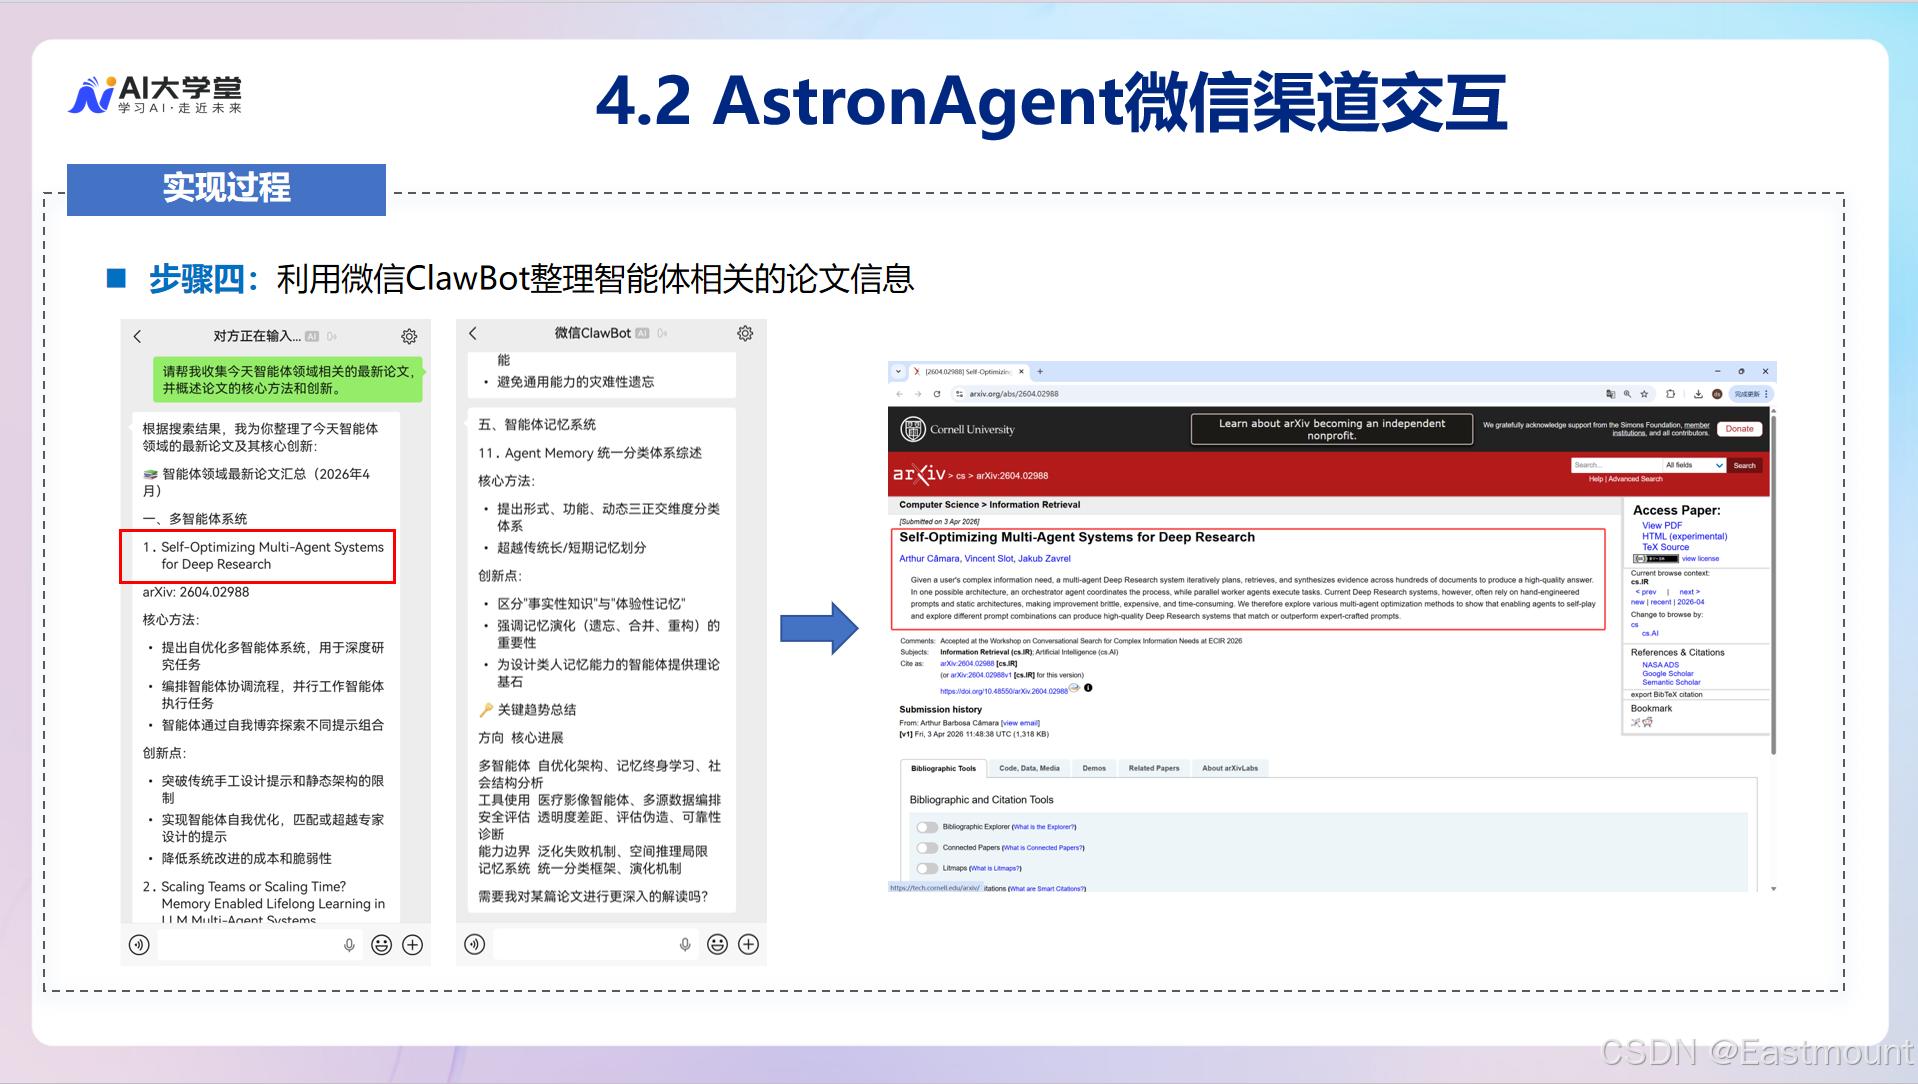Click the browser profile avatar
This screenshot has height=1084, width=1918.
[x=1717, y=394]
